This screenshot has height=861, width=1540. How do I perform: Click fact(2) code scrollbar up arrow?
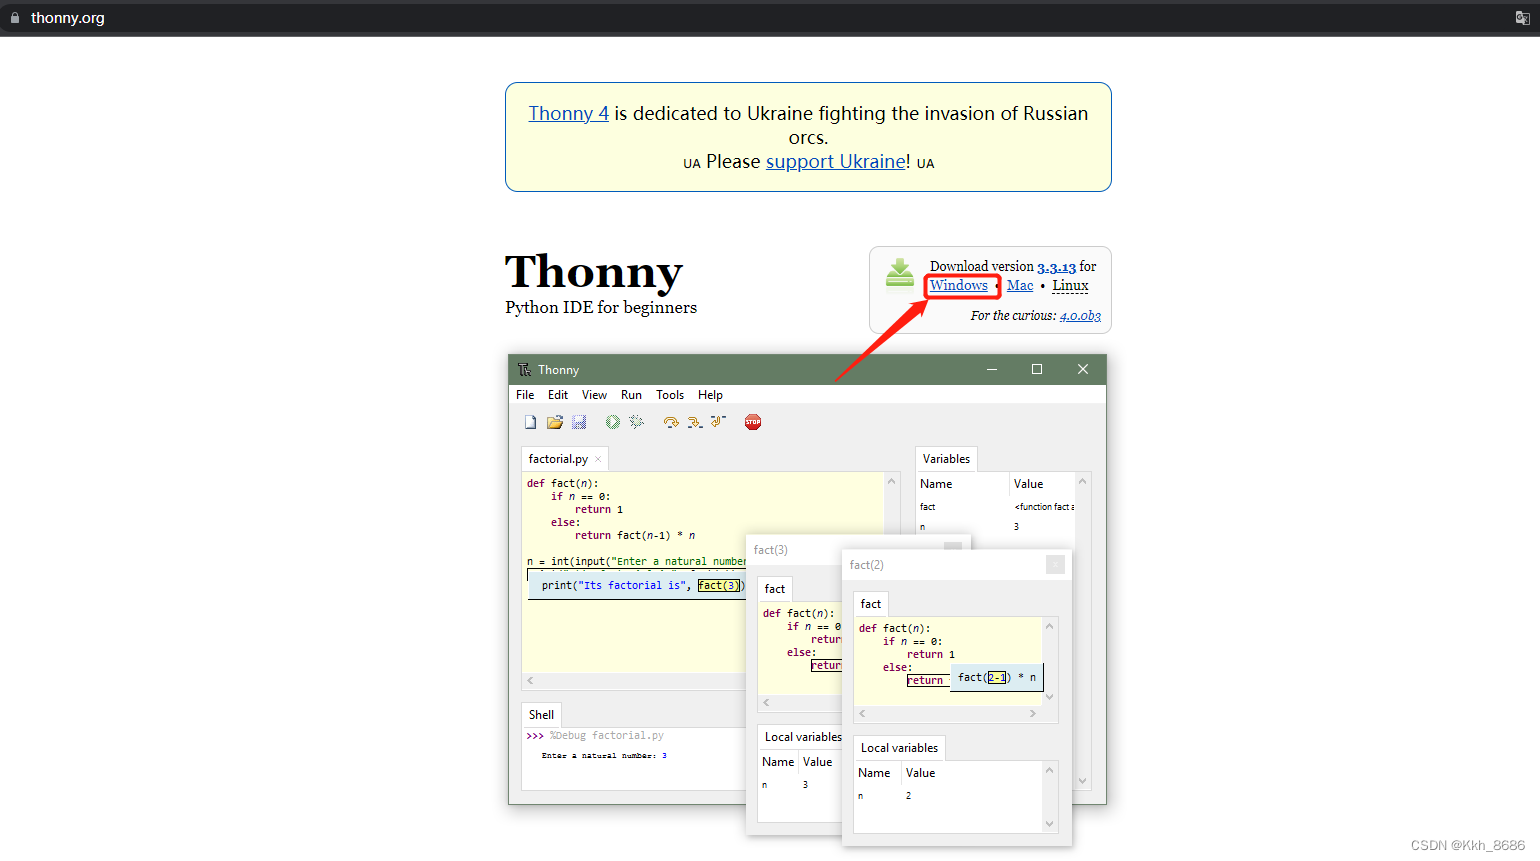coord(1049,626)
